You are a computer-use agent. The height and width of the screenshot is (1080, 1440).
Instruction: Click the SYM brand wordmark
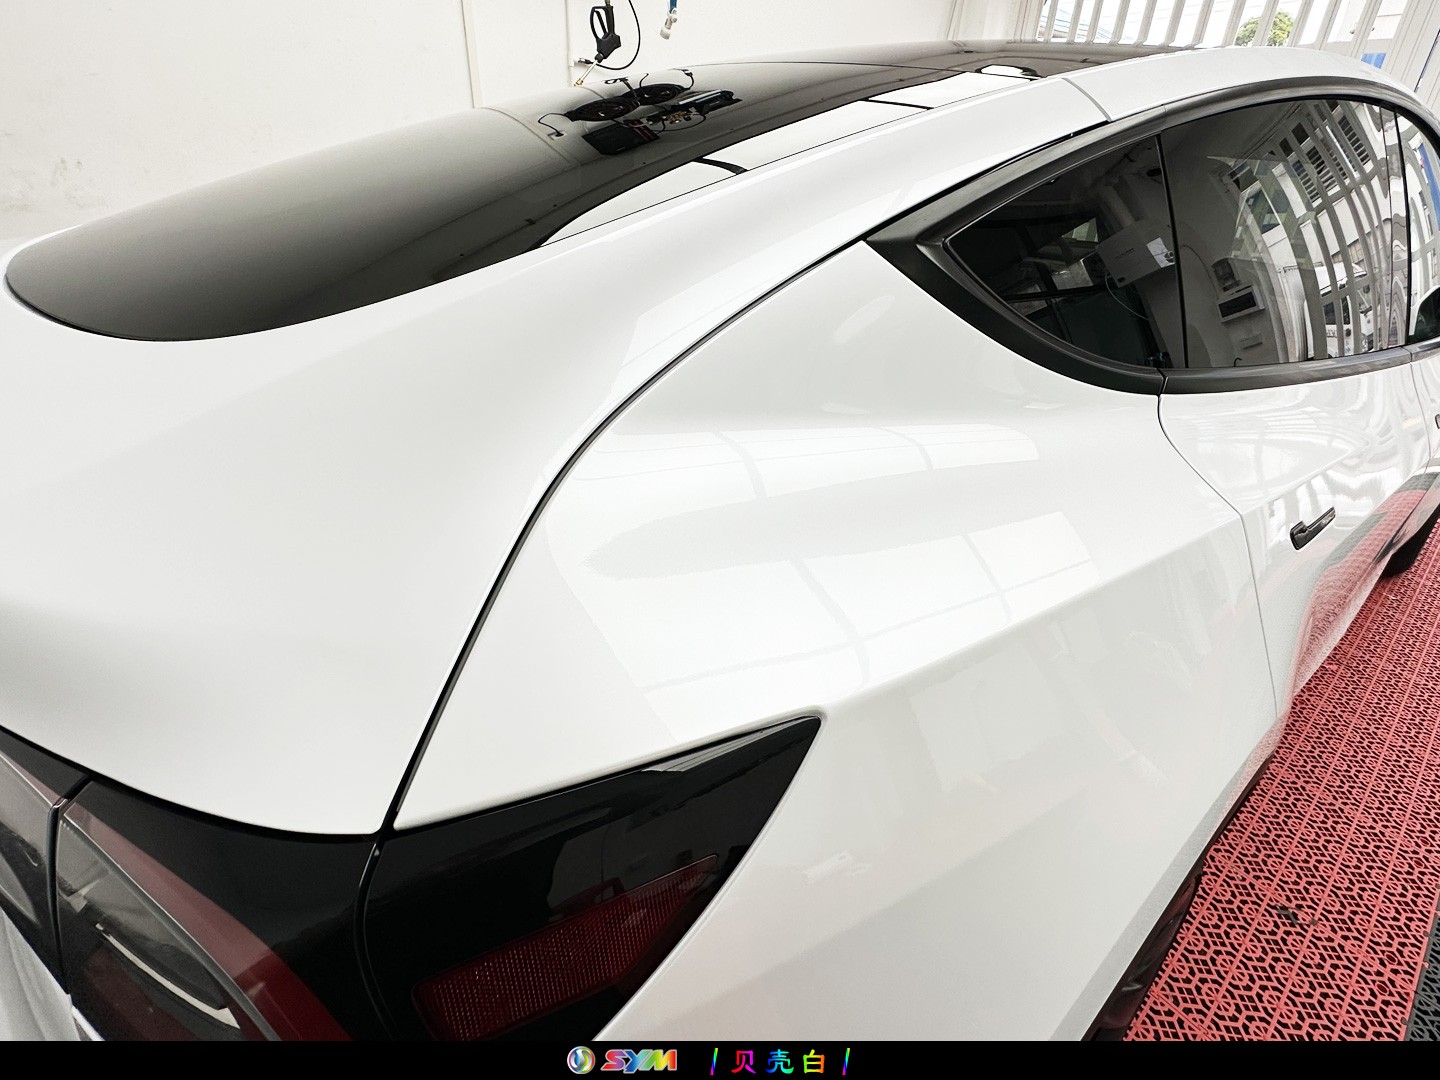coord(636,1061)
